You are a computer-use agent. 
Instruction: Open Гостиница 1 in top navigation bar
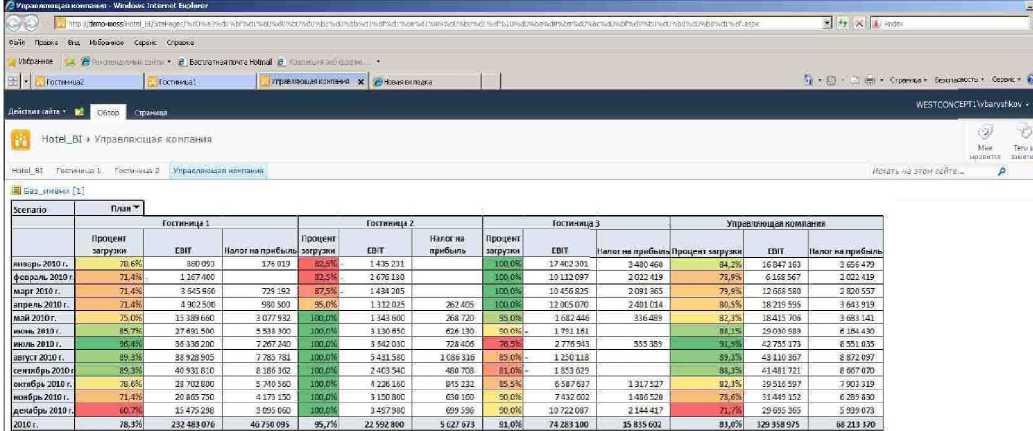pos(79,171)
